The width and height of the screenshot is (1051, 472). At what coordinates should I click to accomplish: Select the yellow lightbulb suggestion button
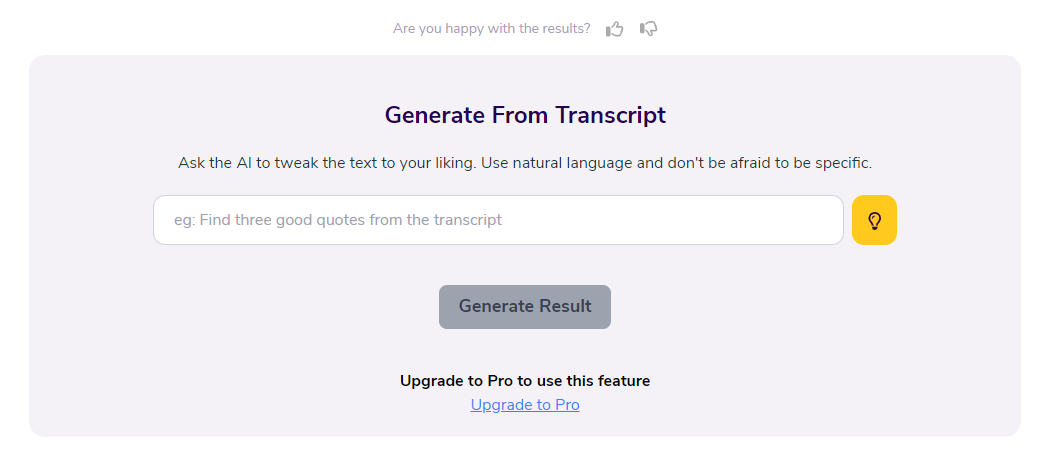pyautogui.click(x=874, y=220)
